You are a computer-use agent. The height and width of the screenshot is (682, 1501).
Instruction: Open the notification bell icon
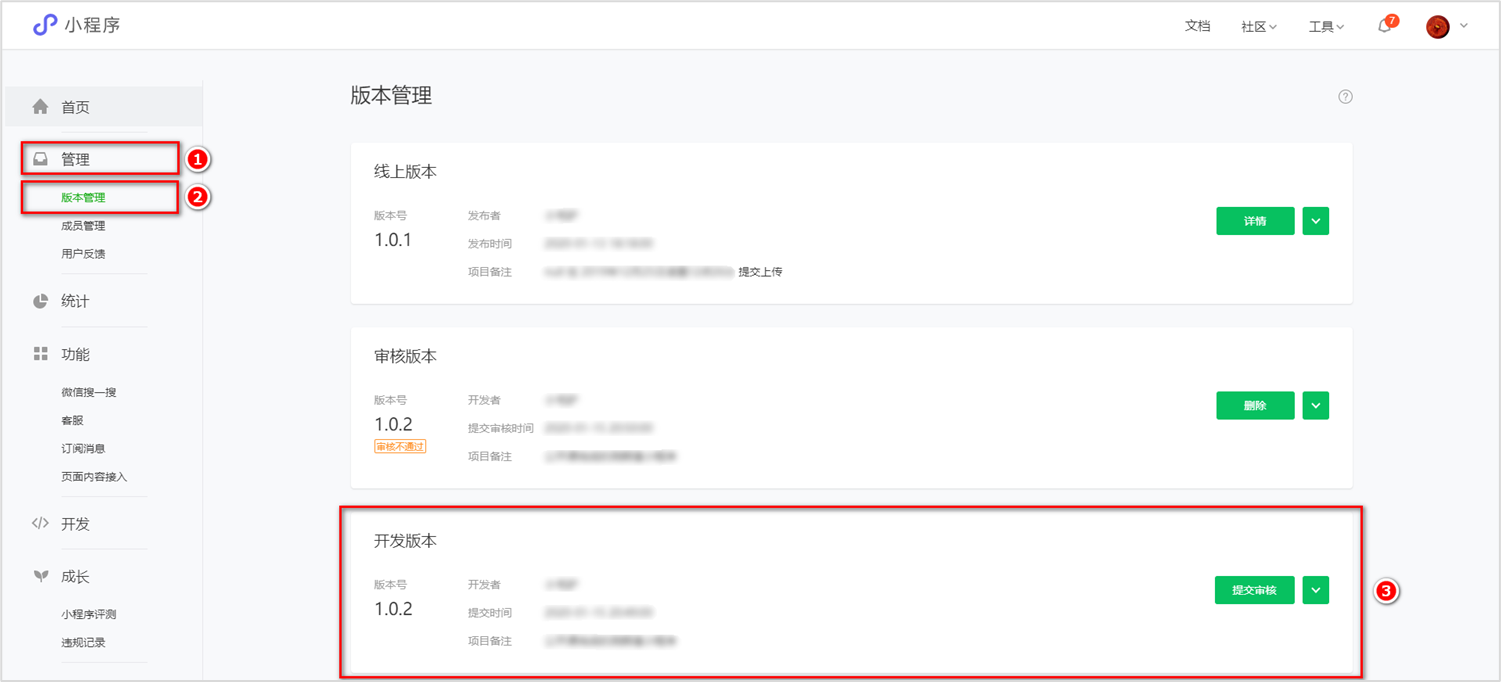click(1384, 26)
